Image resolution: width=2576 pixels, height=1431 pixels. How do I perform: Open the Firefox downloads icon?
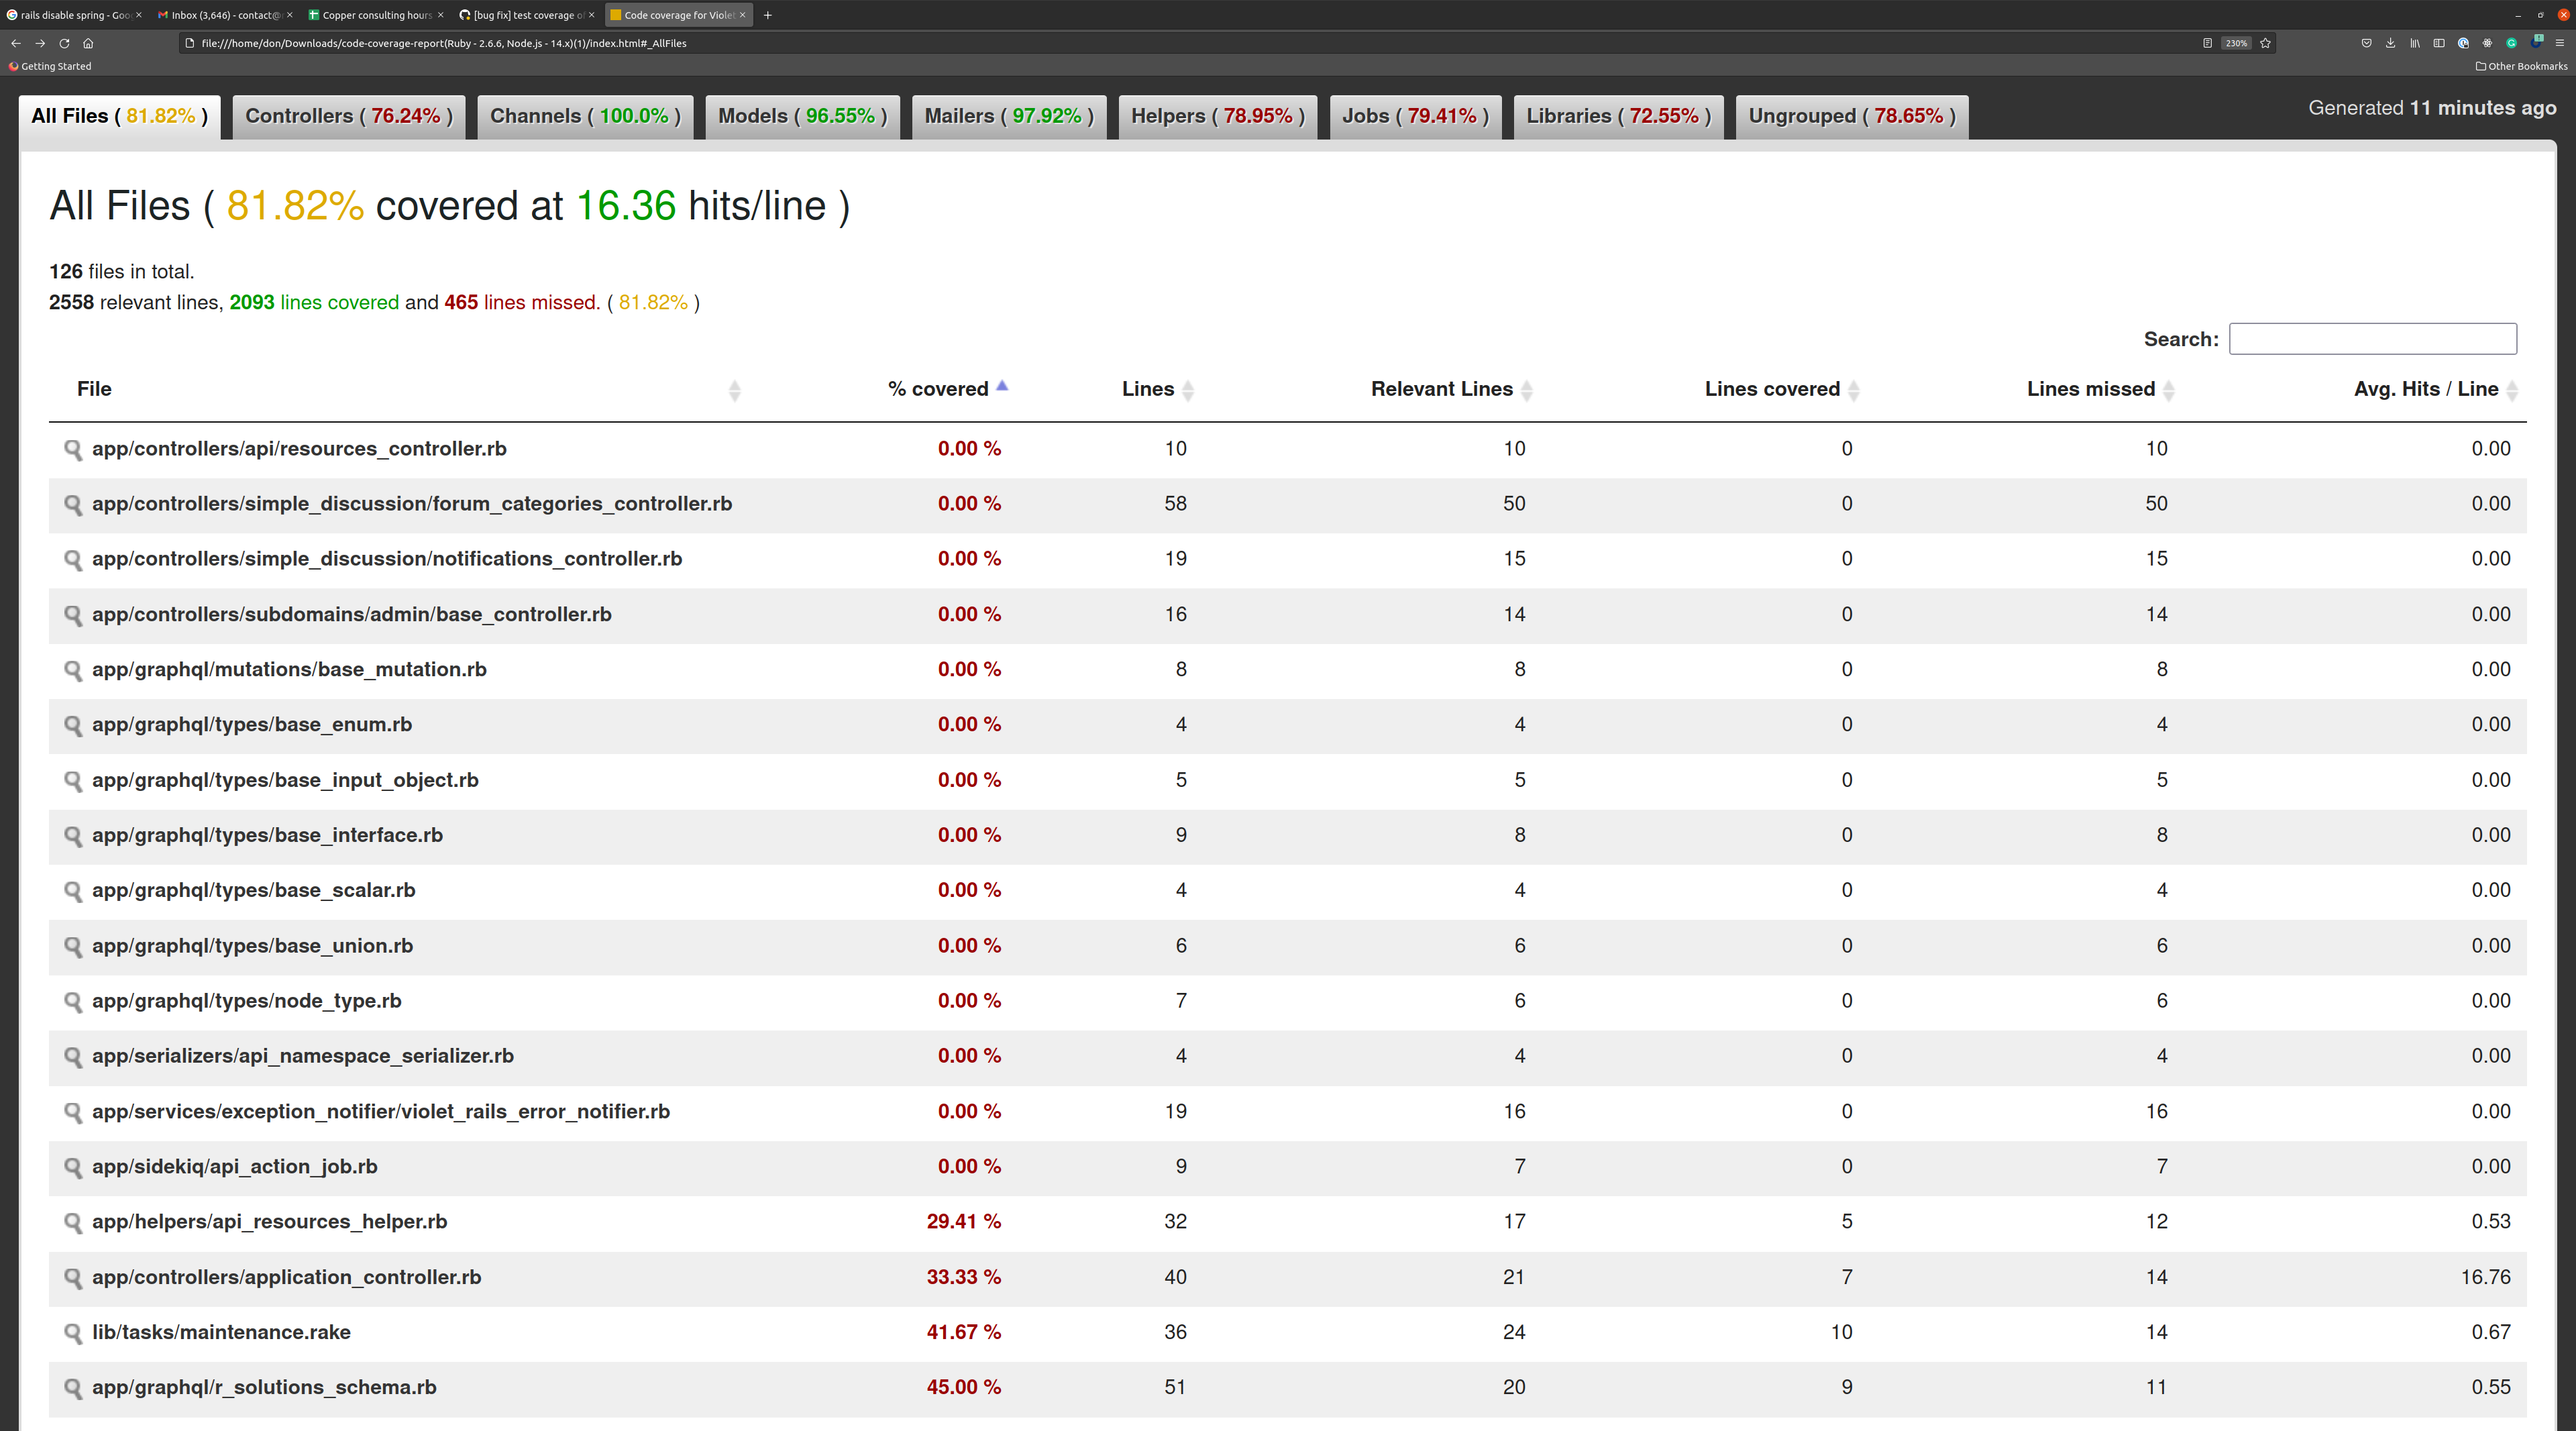(x=2391, y=43)
